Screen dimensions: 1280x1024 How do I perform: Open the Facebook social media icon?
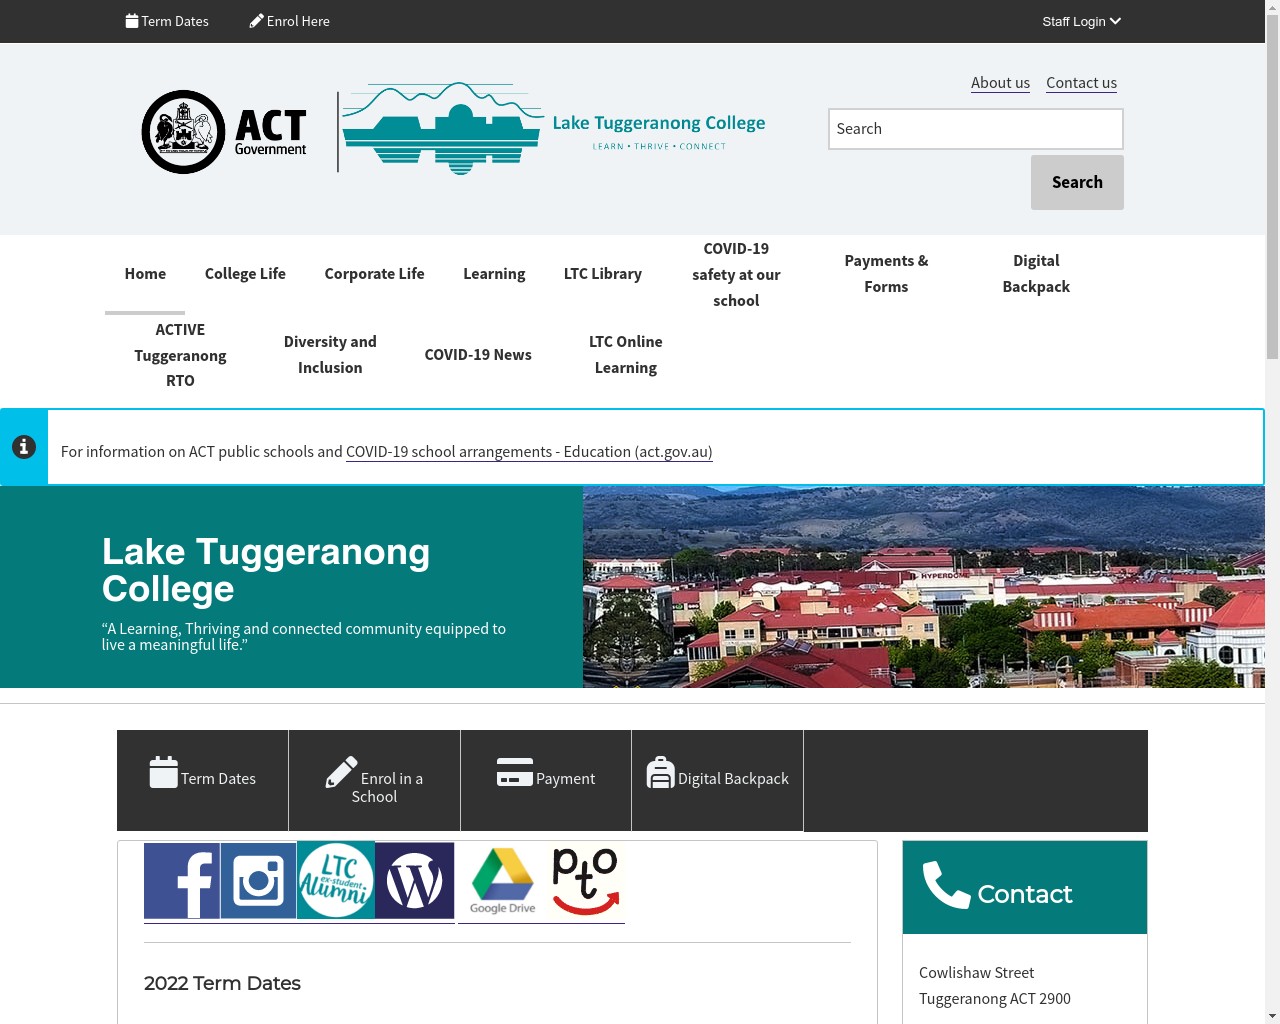(x=182, y=881)
